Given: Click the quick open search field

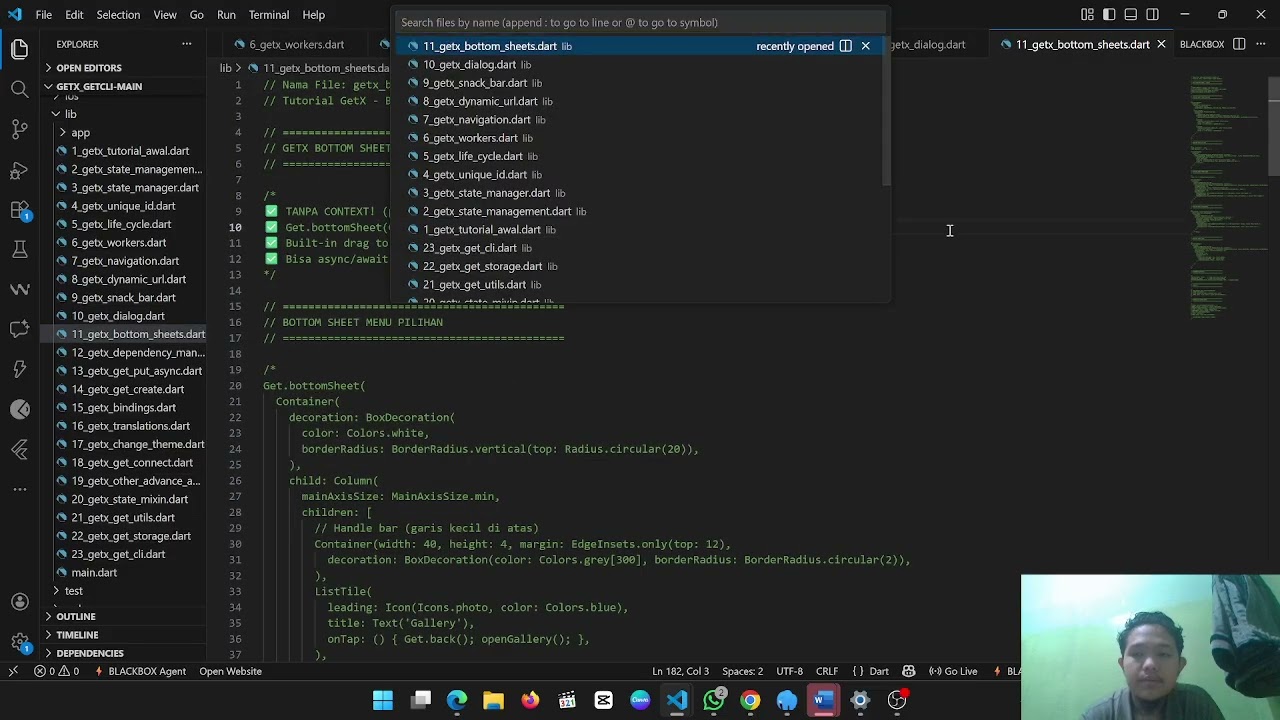Looking at the screenshot, I should pyautogui.click(x=640, y=22).
